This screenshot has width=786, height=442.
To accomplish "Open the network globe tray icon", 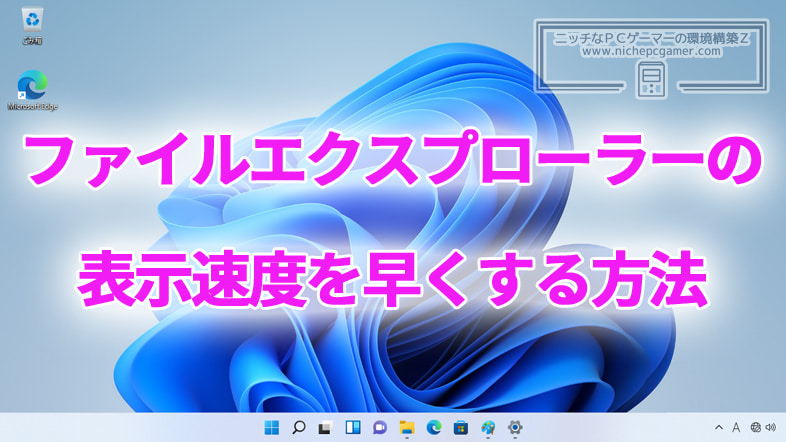I will [755, 427].
